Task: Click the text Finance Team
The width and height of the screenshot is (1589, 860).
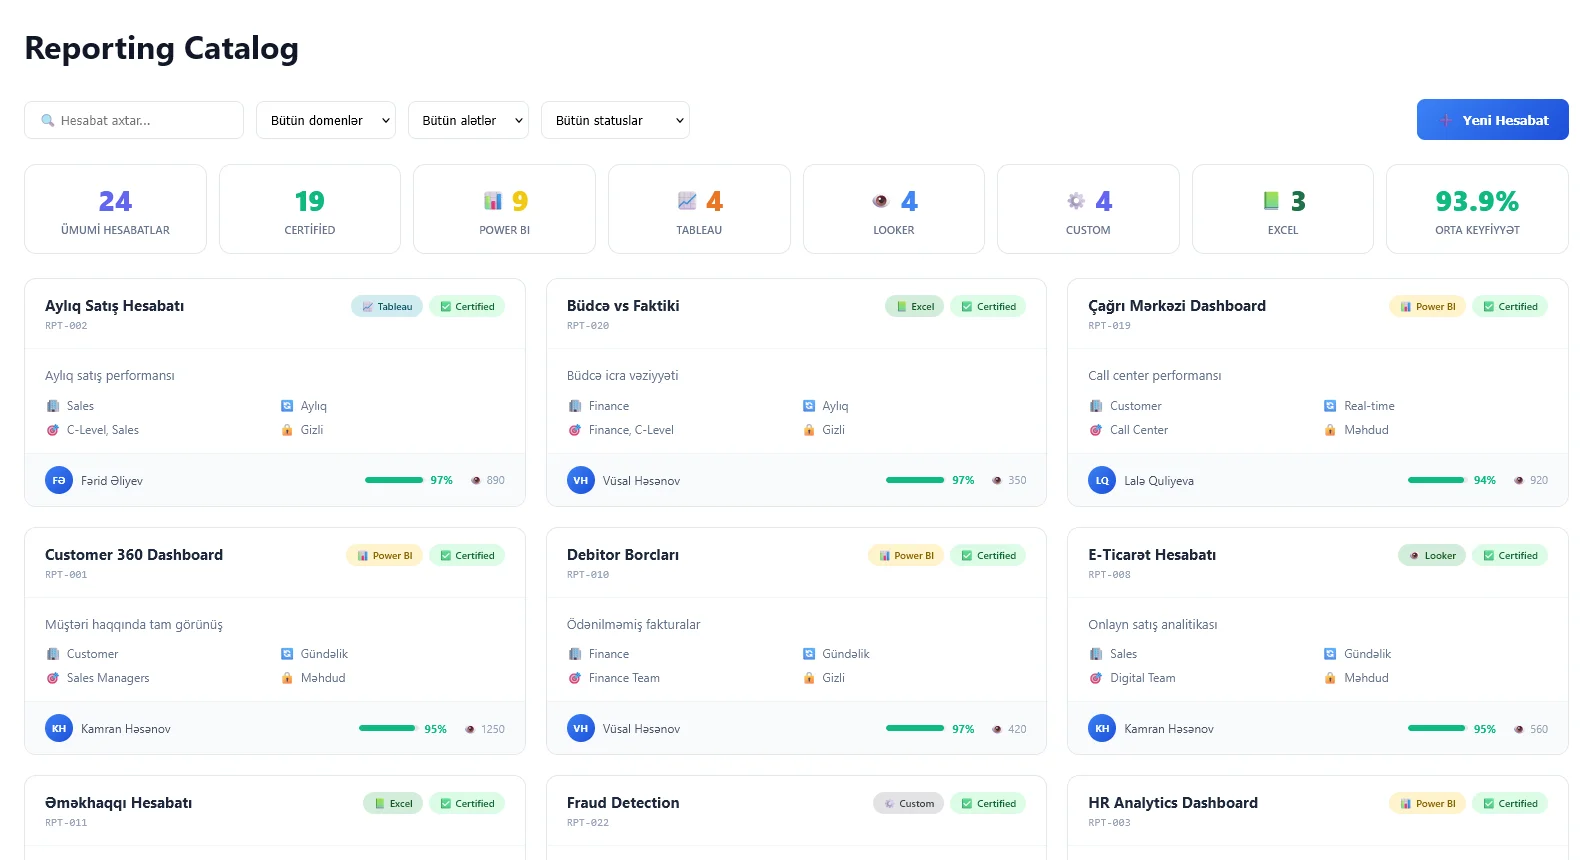Action: [x=624, y=678]
